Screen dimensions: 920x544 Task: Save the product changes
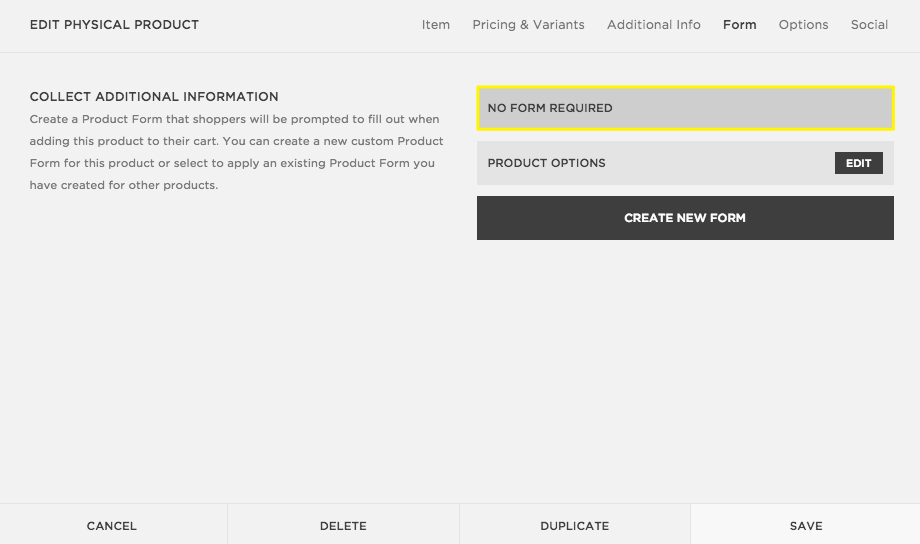click(805, 525)
